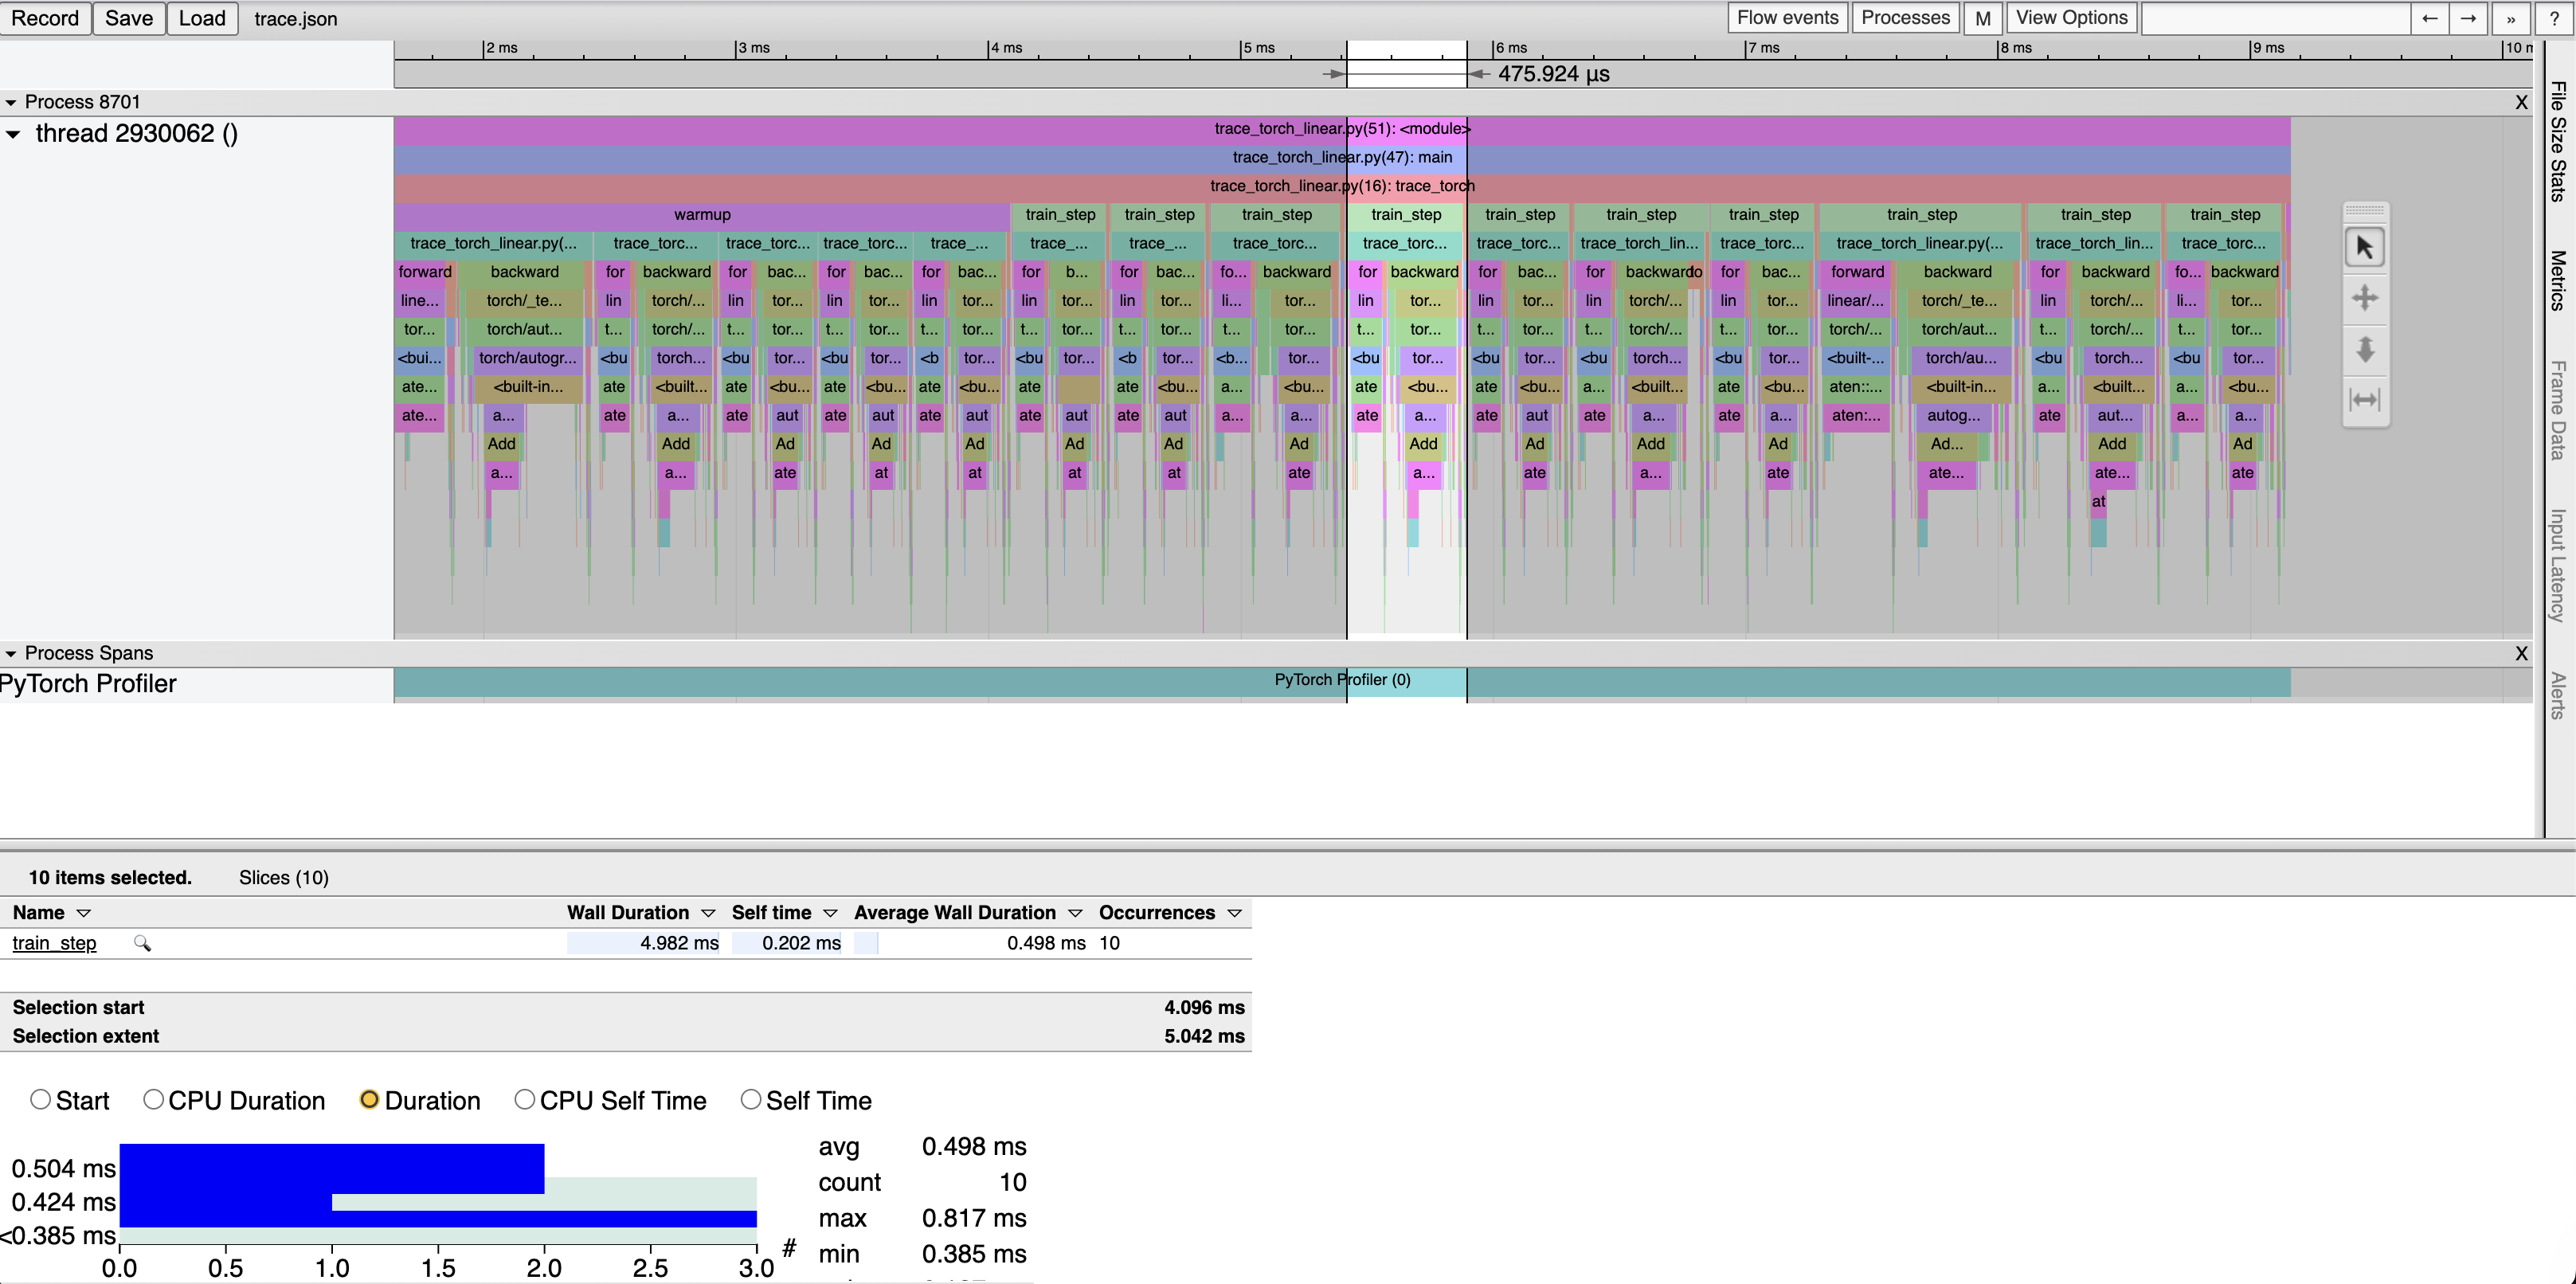Select the timing measurement tool

click(x=2364, y=400)
